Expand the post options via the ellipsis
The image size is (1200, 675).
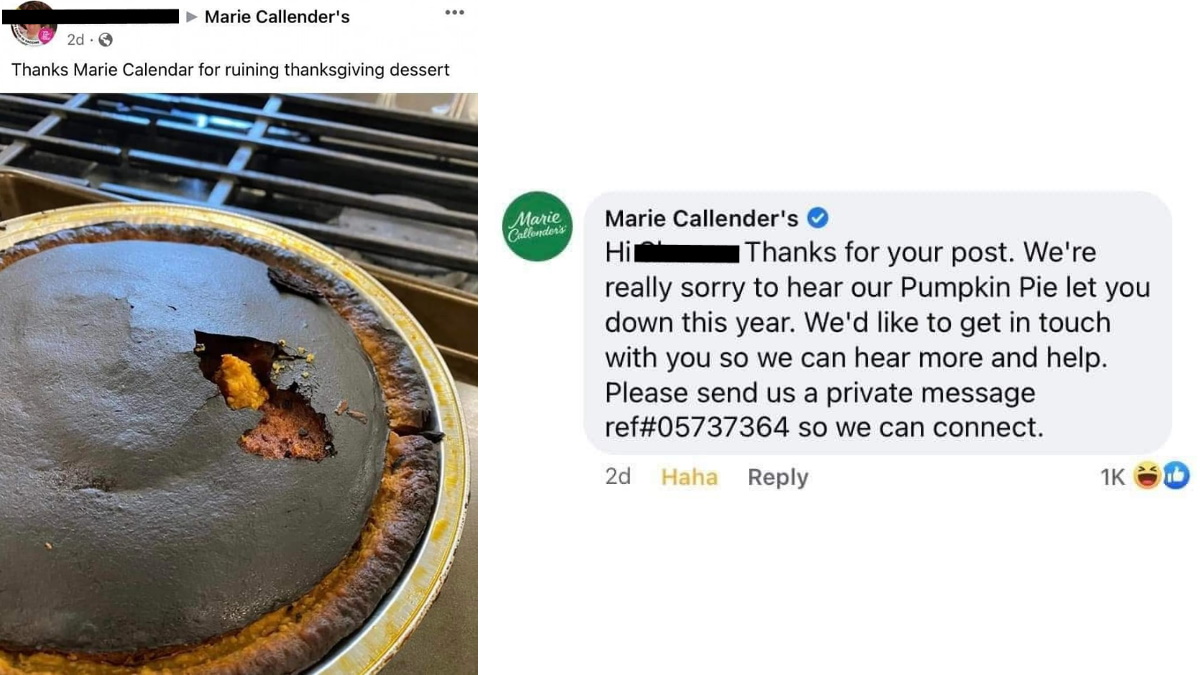[454, 12]
